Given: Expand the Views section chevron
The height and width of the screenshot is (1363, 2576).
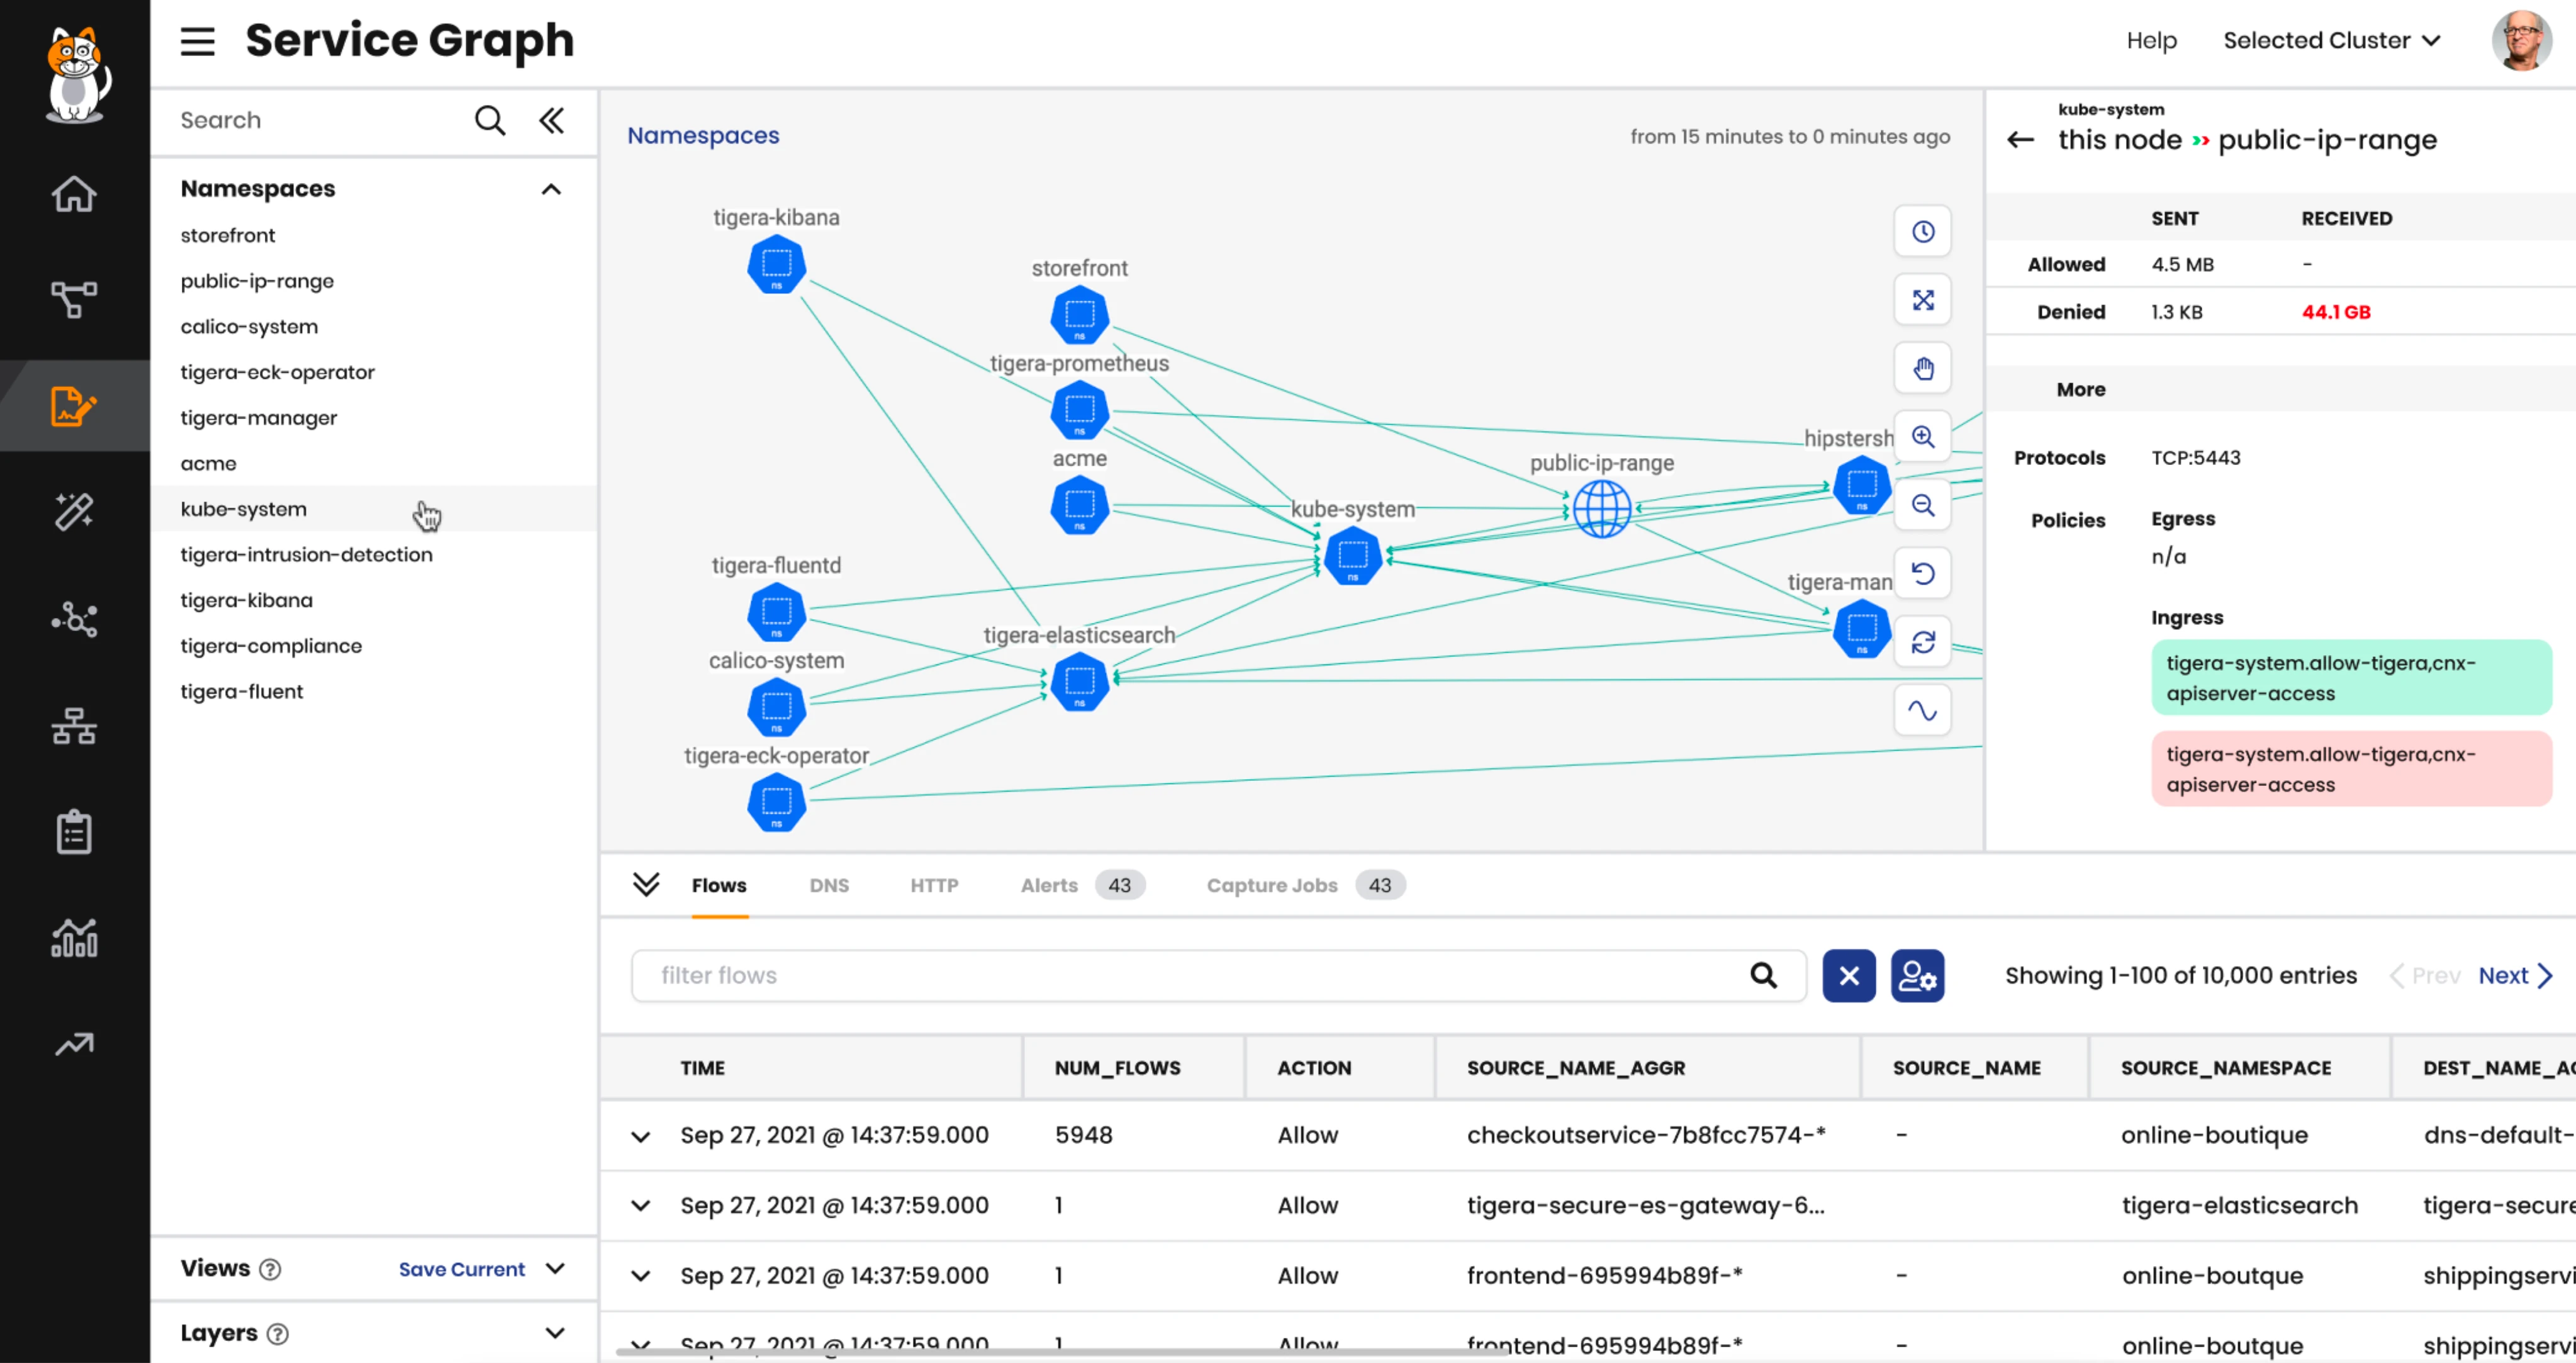Looking at the screenshot, I should coord(556,1268).
